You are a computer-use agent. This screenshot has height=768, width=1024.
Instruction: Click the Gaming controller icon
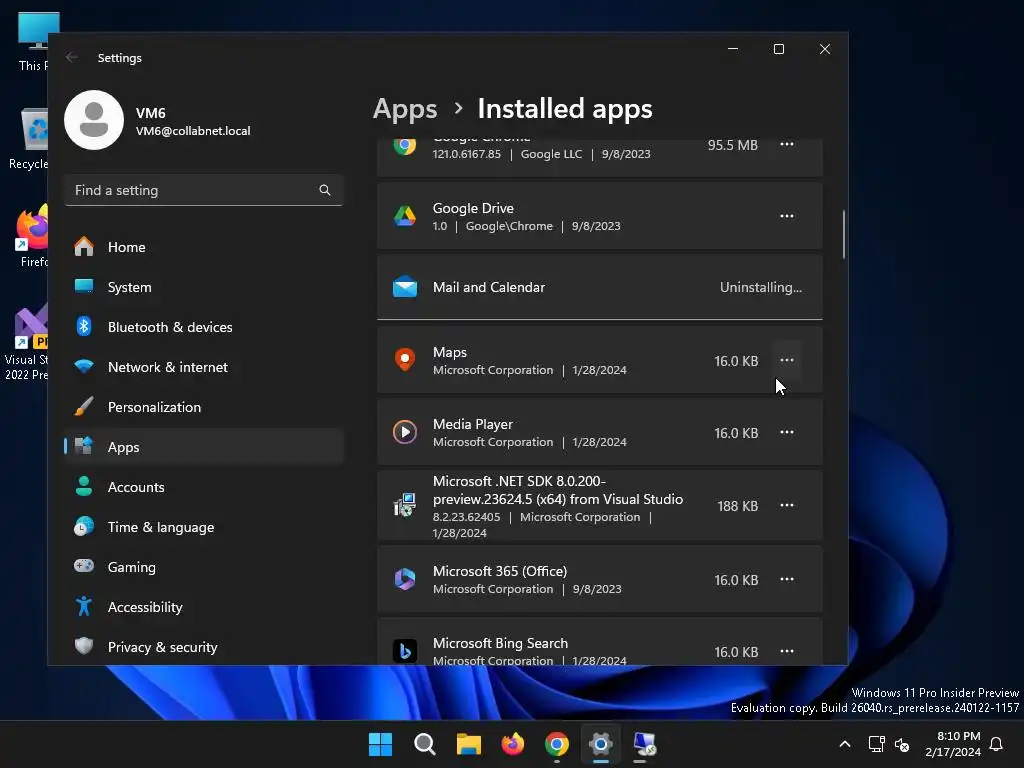(x=84, y=566)
